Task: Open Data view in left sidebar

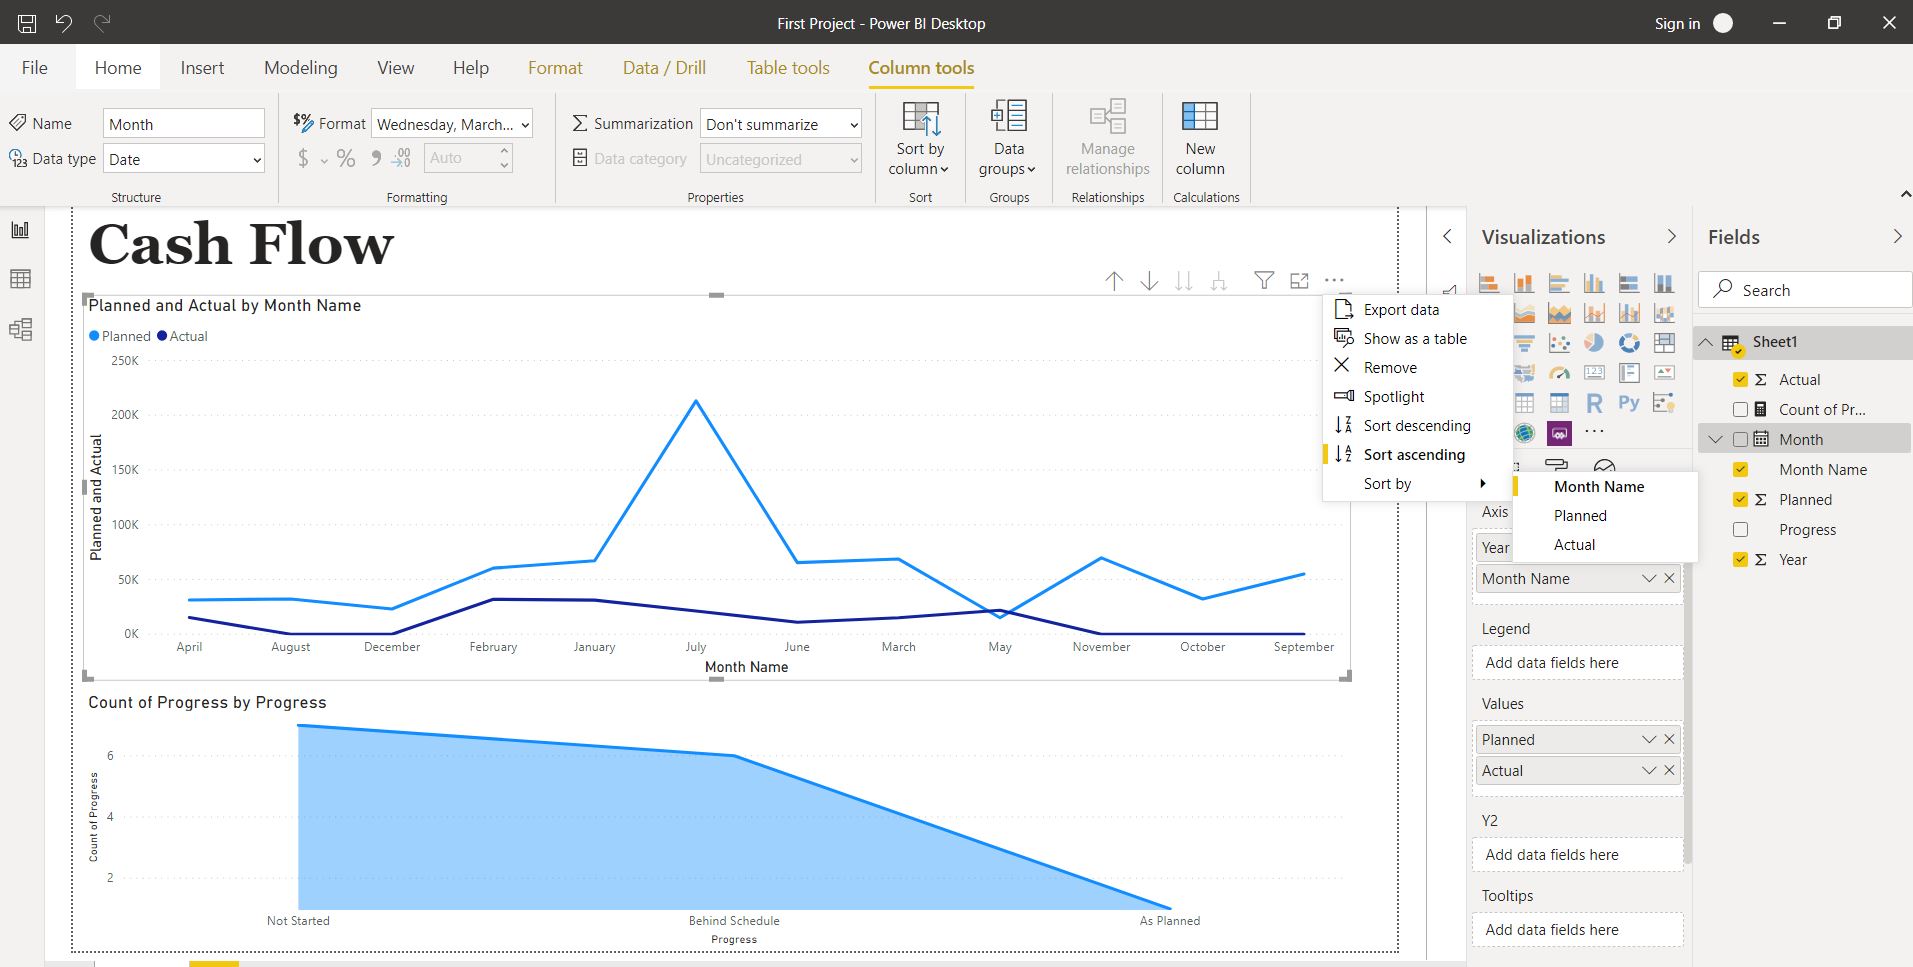Action: click(x=20, y=279)
